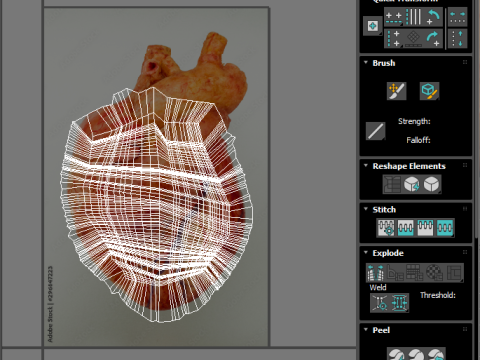
Task: Click Stitch To Average icon
Action: click(406, 228)
